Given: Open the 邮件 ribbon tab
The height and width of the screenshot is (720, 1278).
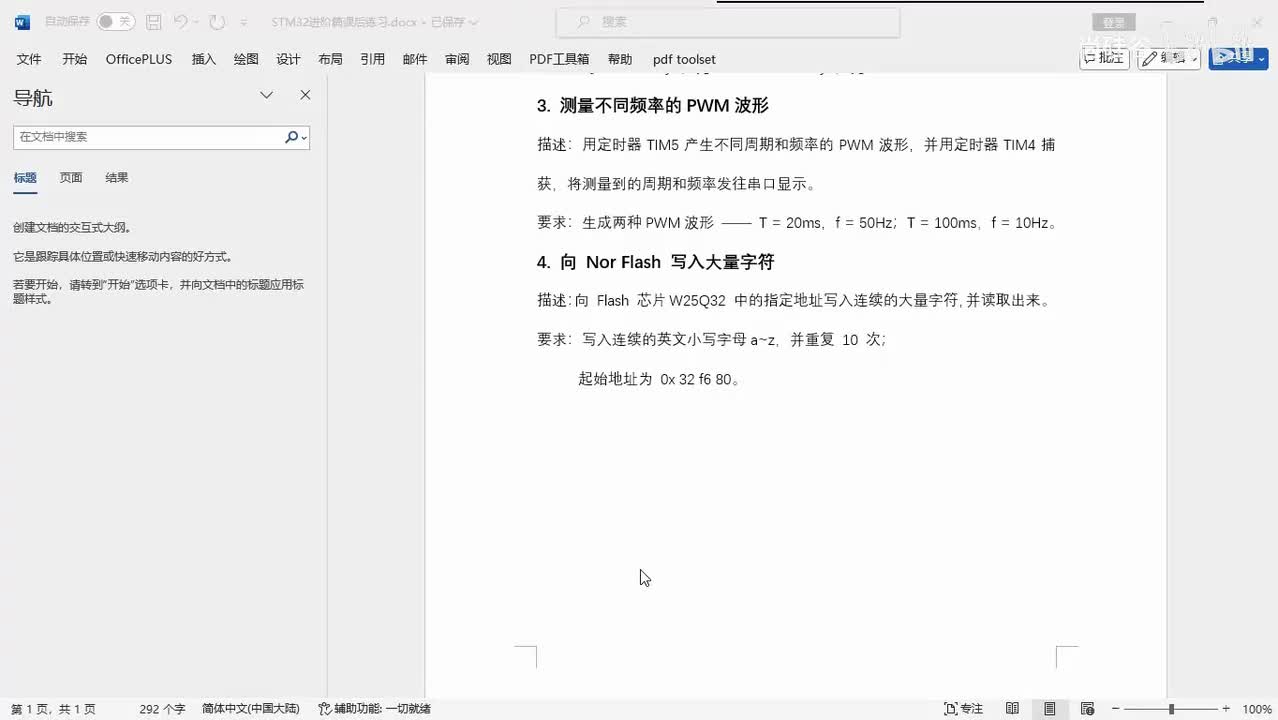Looking at the screenshot, I should [x=415, y=59].
